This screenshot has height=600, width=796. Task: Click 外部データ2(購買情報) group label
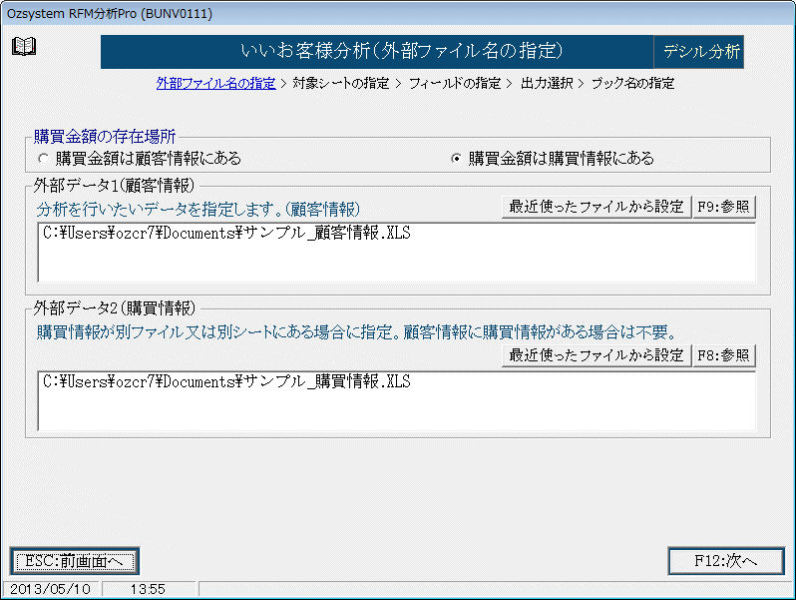(114, 308)
